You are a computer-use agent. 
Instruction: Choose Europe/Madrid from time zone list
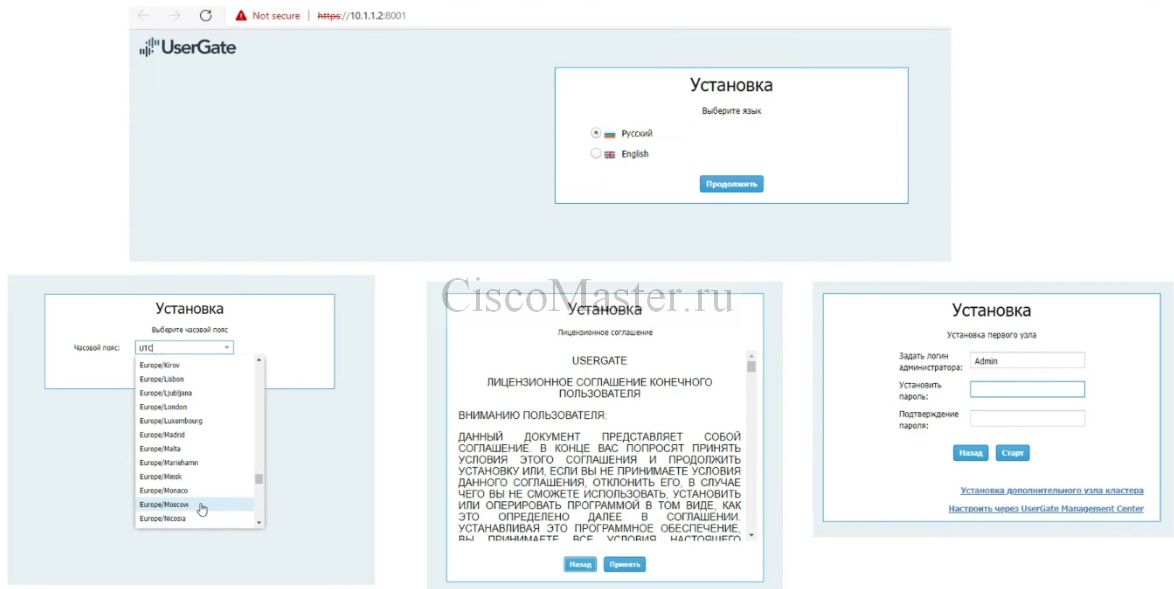[195, 435]
